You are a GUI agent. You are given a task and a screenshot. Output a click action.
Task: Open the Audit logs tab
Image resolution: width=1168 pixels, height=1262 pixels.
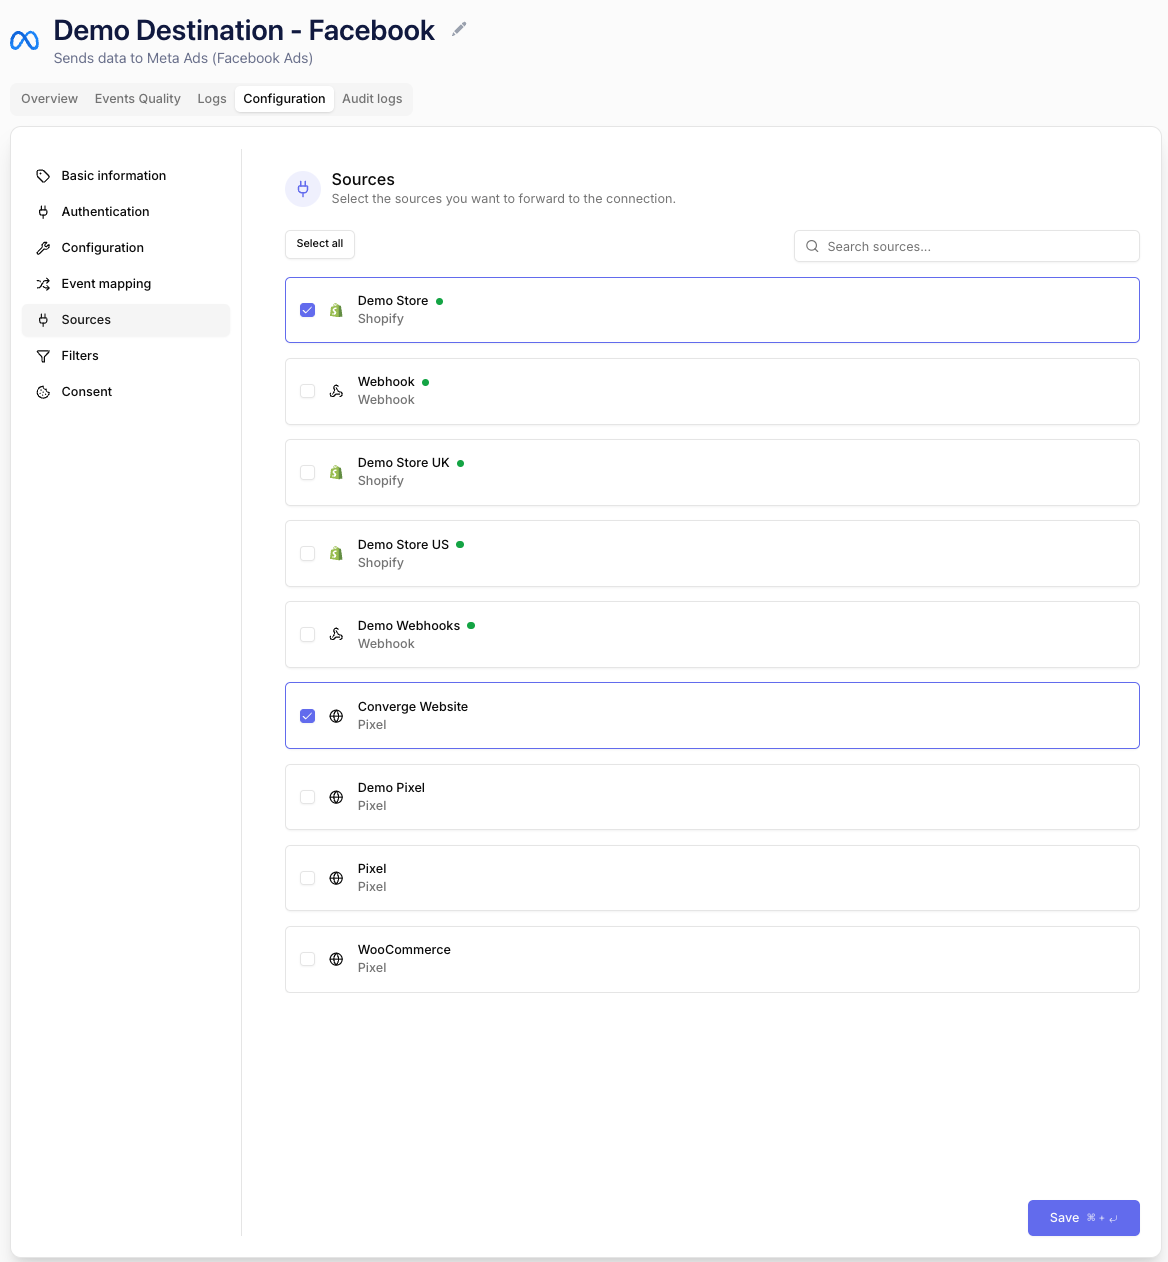[372, 99]
